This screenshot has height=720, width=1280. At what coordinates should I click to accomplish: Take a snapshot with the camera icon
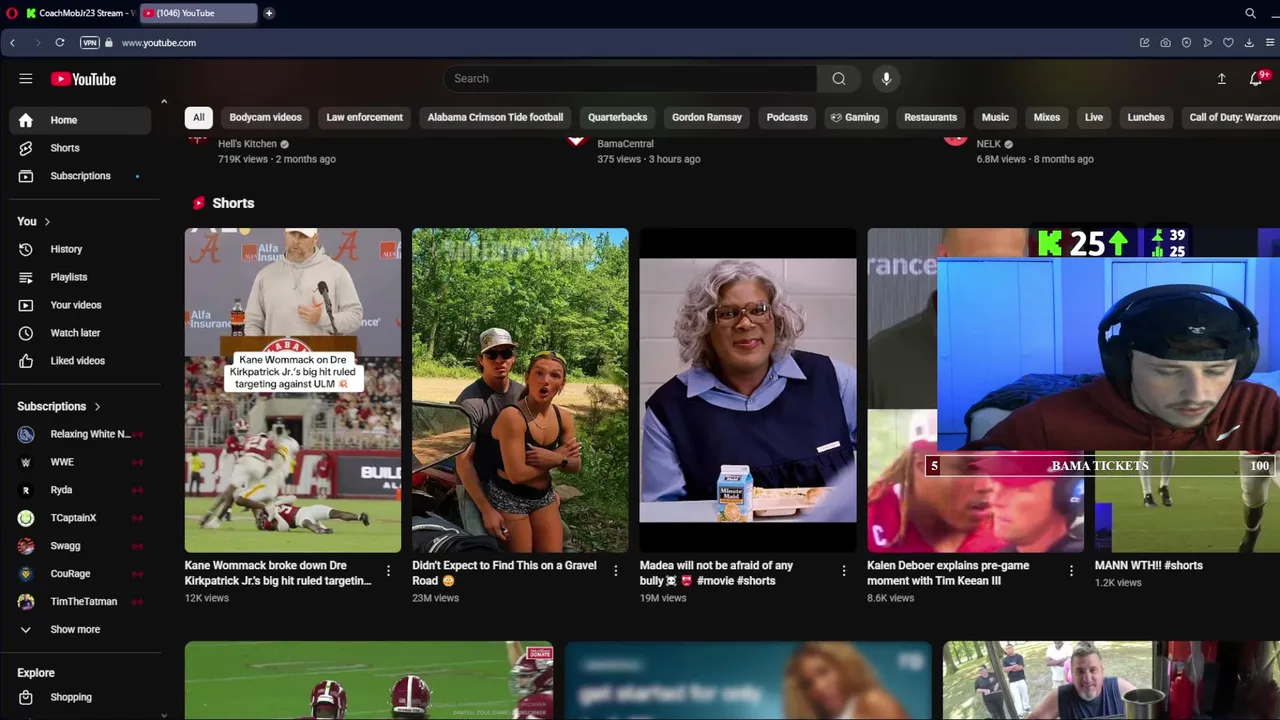pyautogui.click(x=1166, y=43)
